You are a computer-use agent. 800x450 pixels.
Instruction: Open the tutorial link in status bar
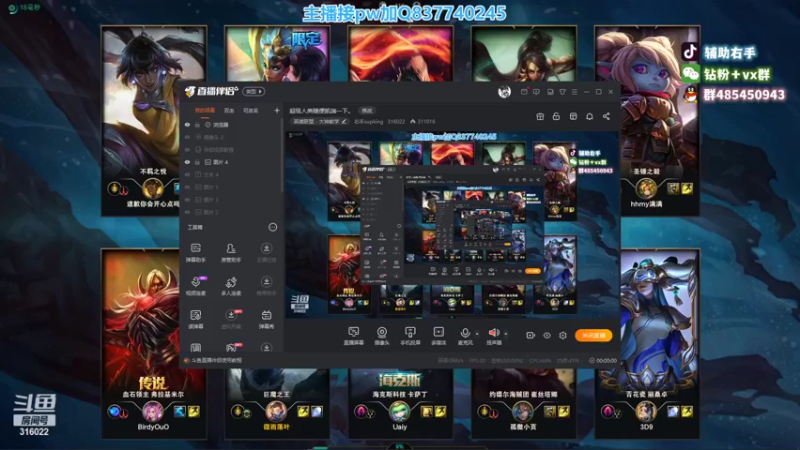[x=216, y=361]
